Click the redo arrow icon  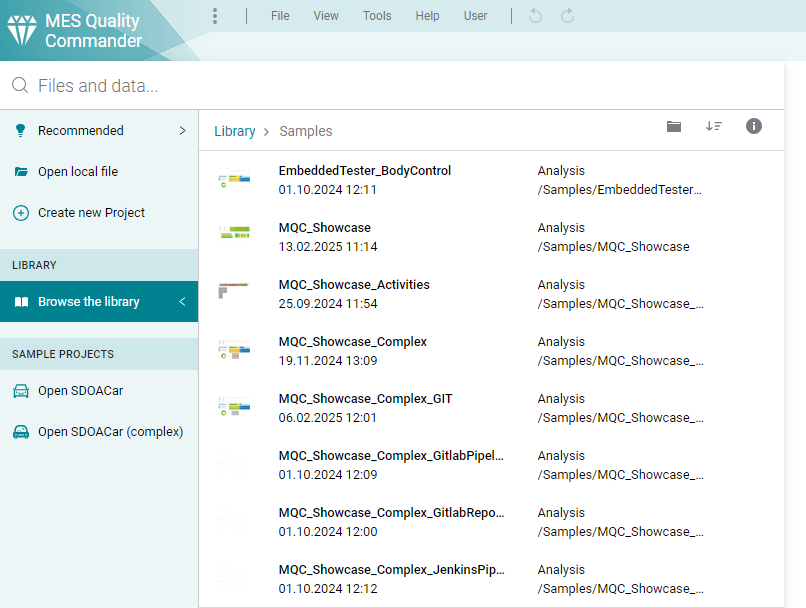point(567,16)
